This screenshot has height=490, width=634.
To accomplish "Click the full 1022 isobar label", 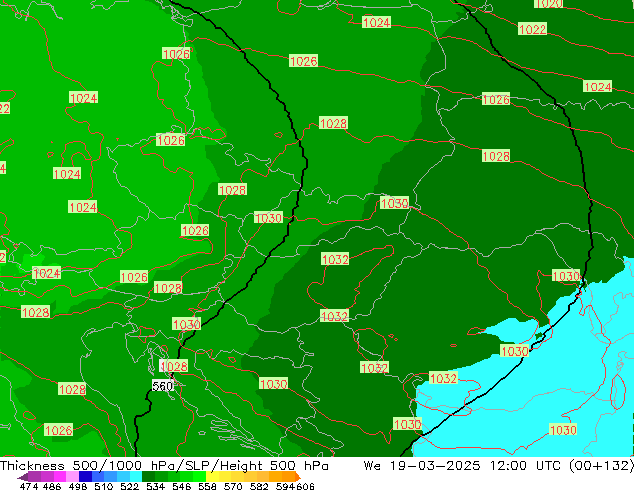I will point(532,29).
